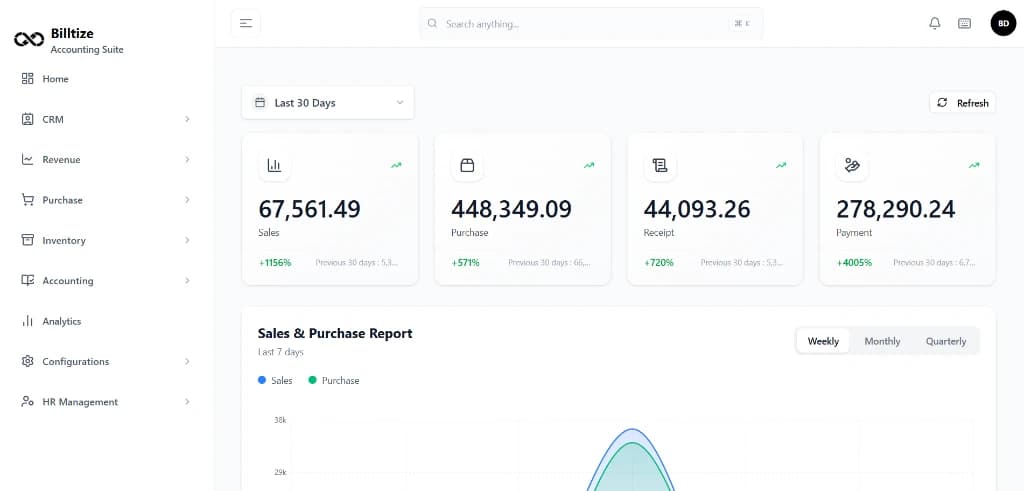This screenshot has width=1024, height=491.
Task: Open the Home menu item
Action: click(x=106, y=79)
